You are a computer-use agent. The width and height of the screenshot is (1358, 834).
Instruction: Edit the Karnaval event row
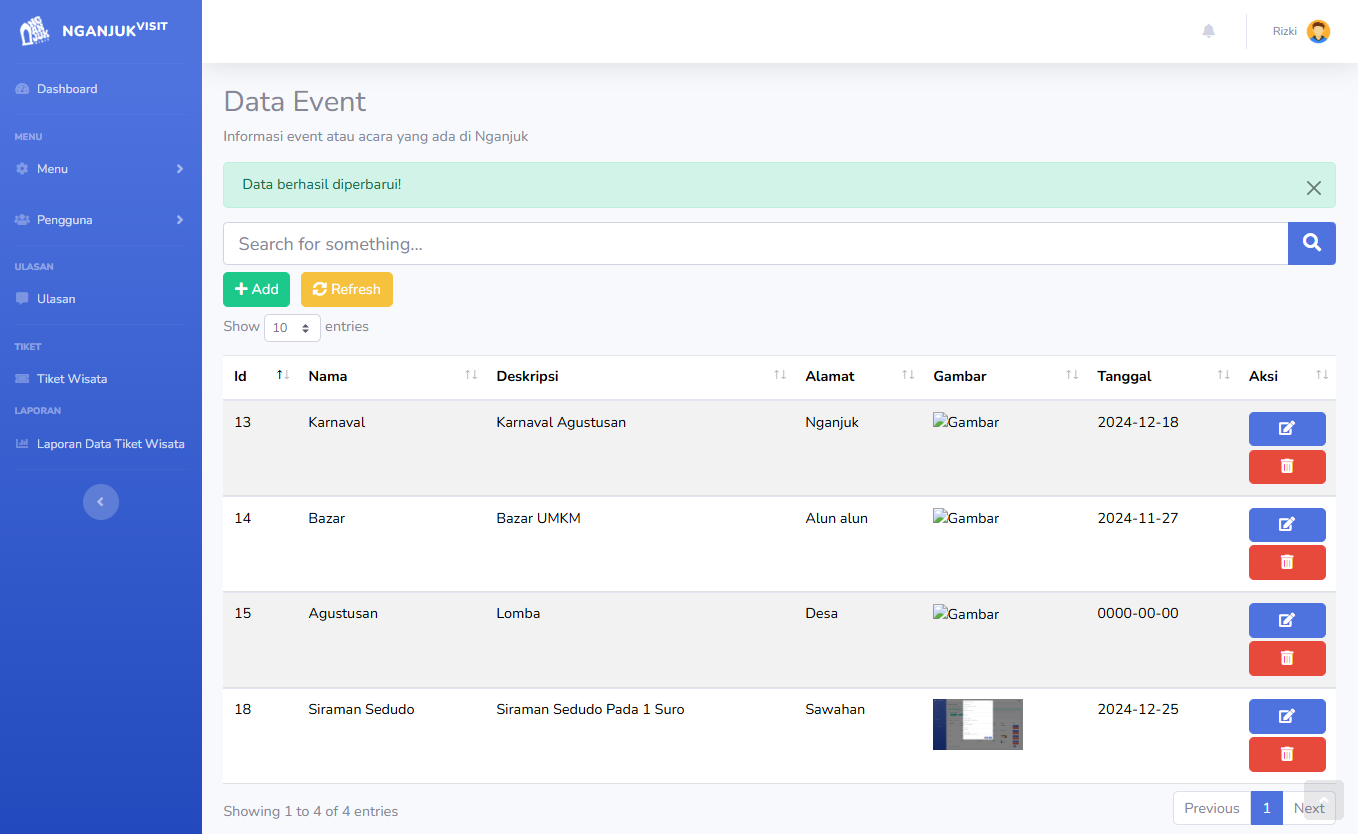pos(1286,429)
